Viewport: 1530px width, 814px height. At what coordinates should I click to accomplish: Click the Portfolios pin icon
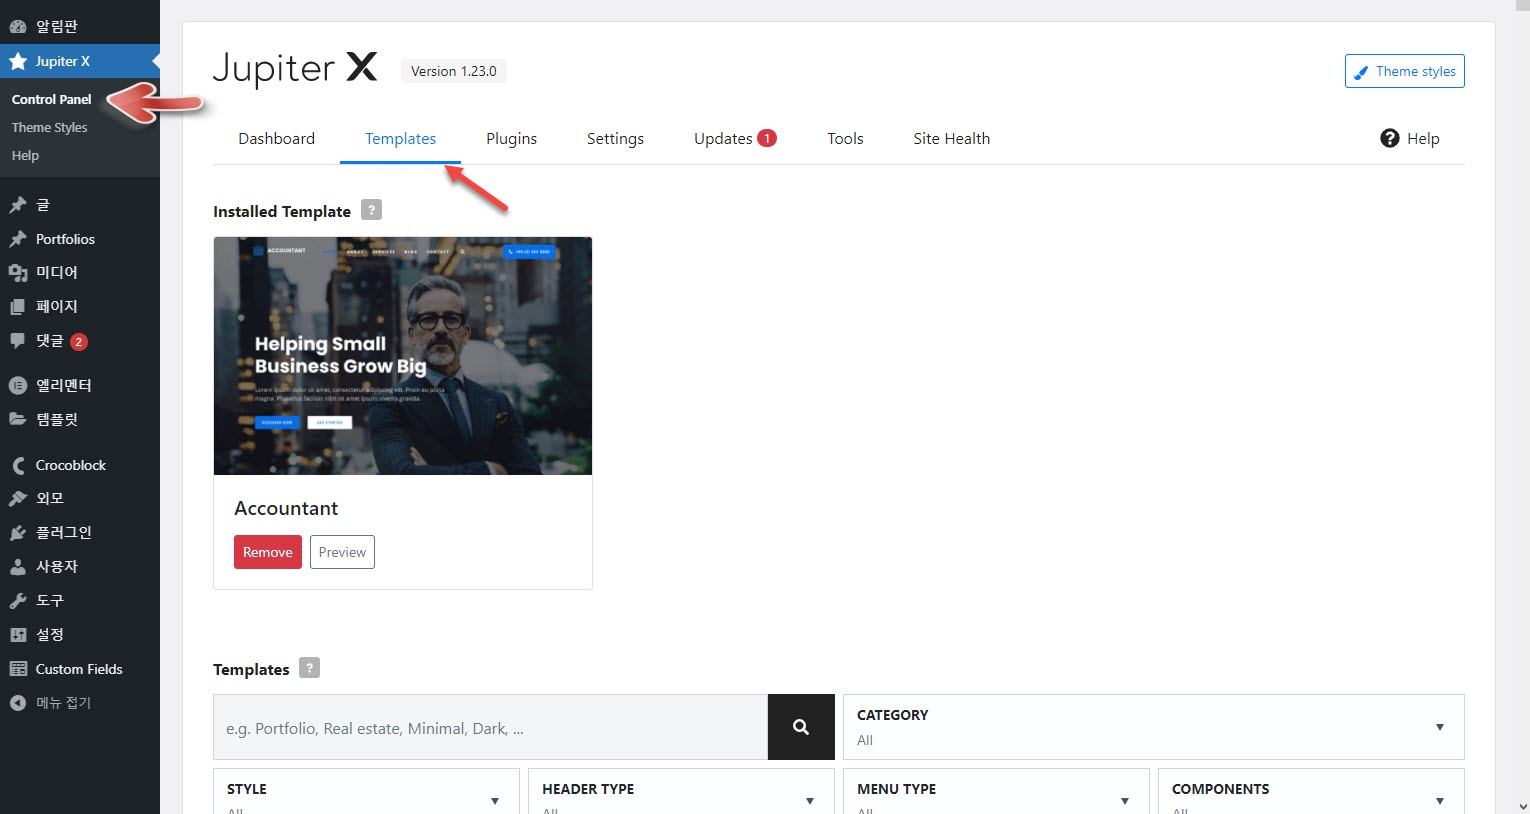(18, 239)
